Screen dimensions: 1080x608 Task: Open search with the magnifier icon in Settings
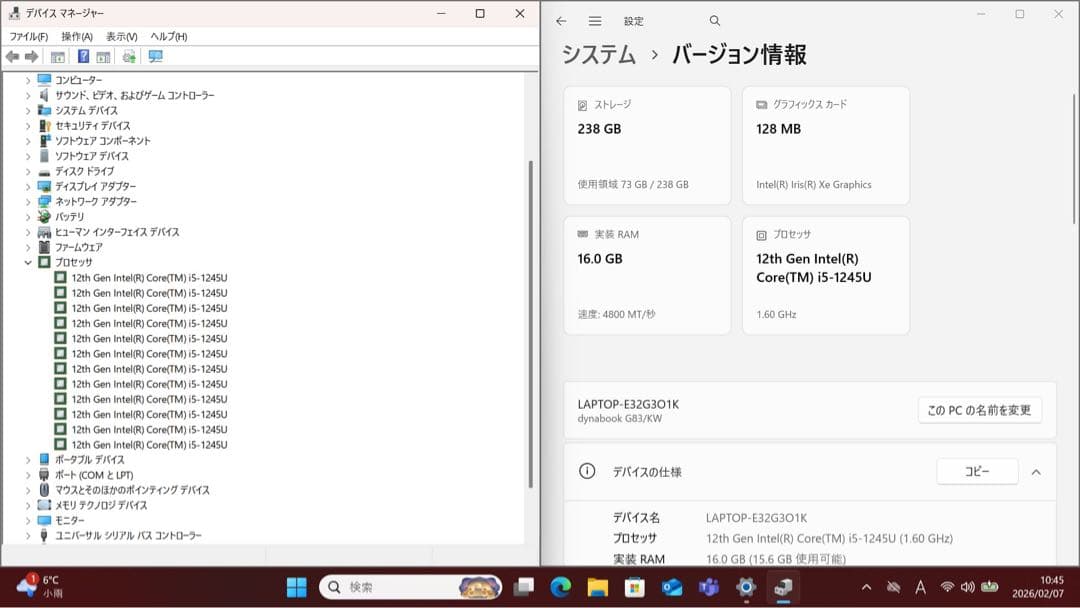click(714, 20)
